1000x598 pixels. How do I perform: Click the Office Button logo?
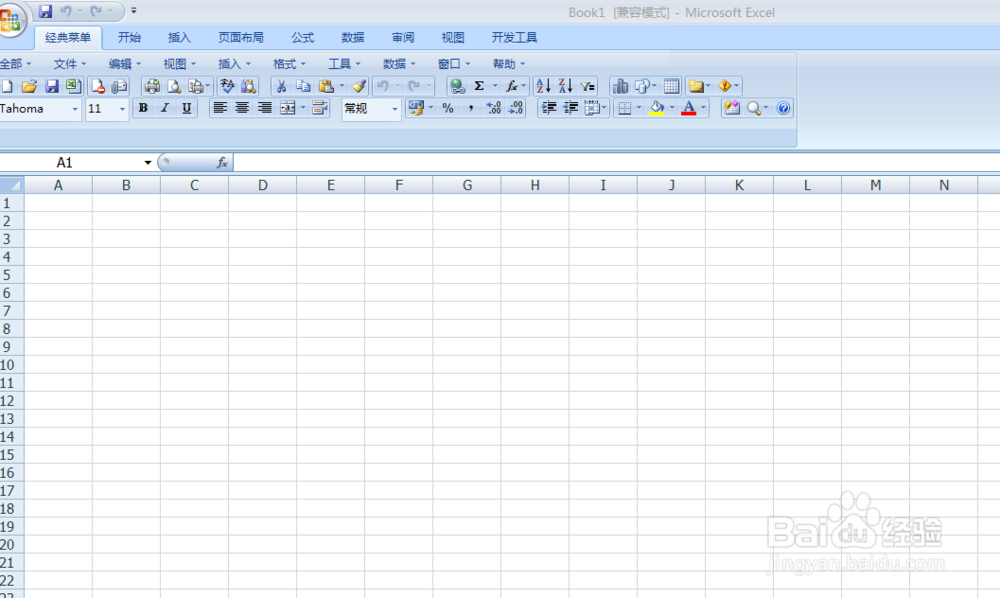click(11, 20)
